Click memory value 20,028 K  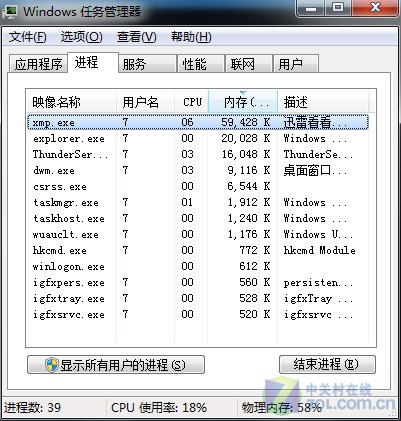click(246, 138)
